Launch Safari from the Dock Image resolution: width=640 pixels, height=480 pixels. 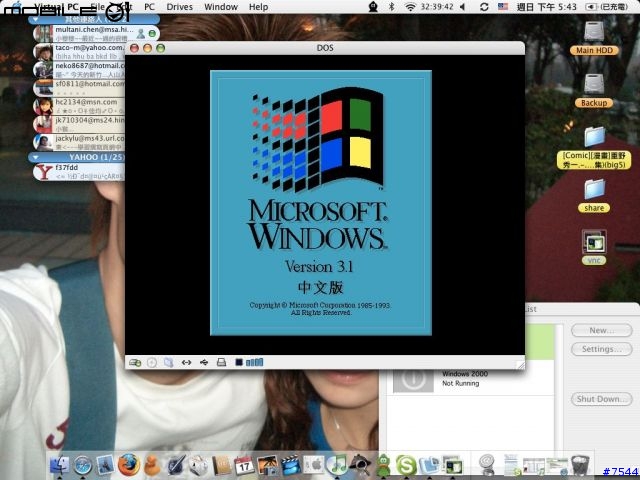point(83,465)
